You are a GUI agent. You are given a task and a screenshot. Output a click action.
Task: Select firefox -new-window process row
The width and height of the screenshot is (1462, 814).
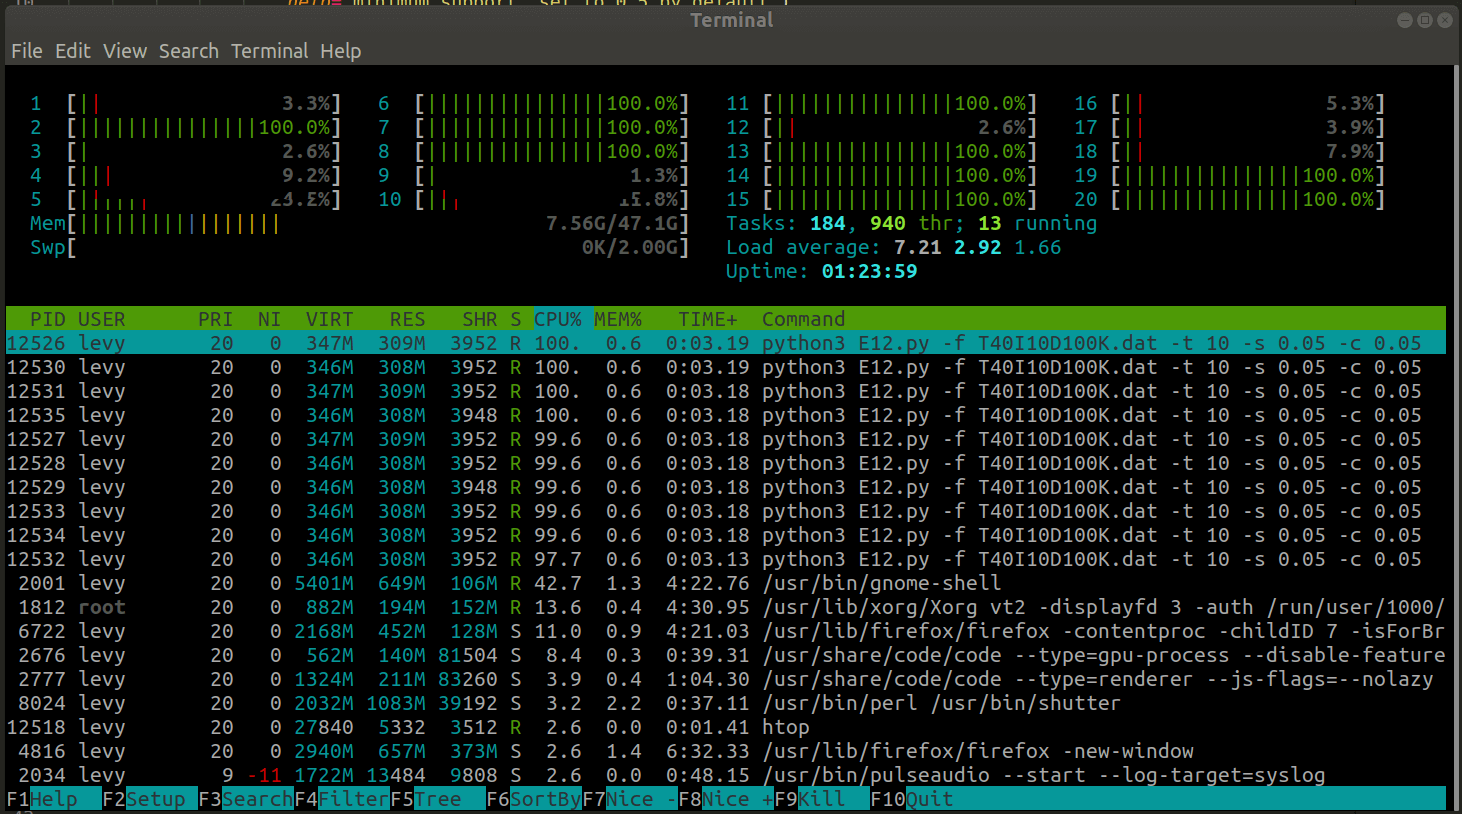coord(726,751)
